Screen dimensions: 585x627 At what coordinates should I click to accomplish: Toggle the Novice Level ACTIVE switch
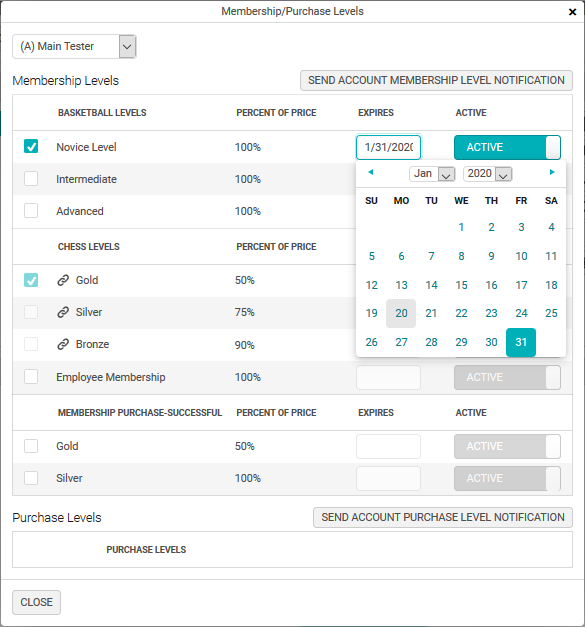tap(507, 147)
